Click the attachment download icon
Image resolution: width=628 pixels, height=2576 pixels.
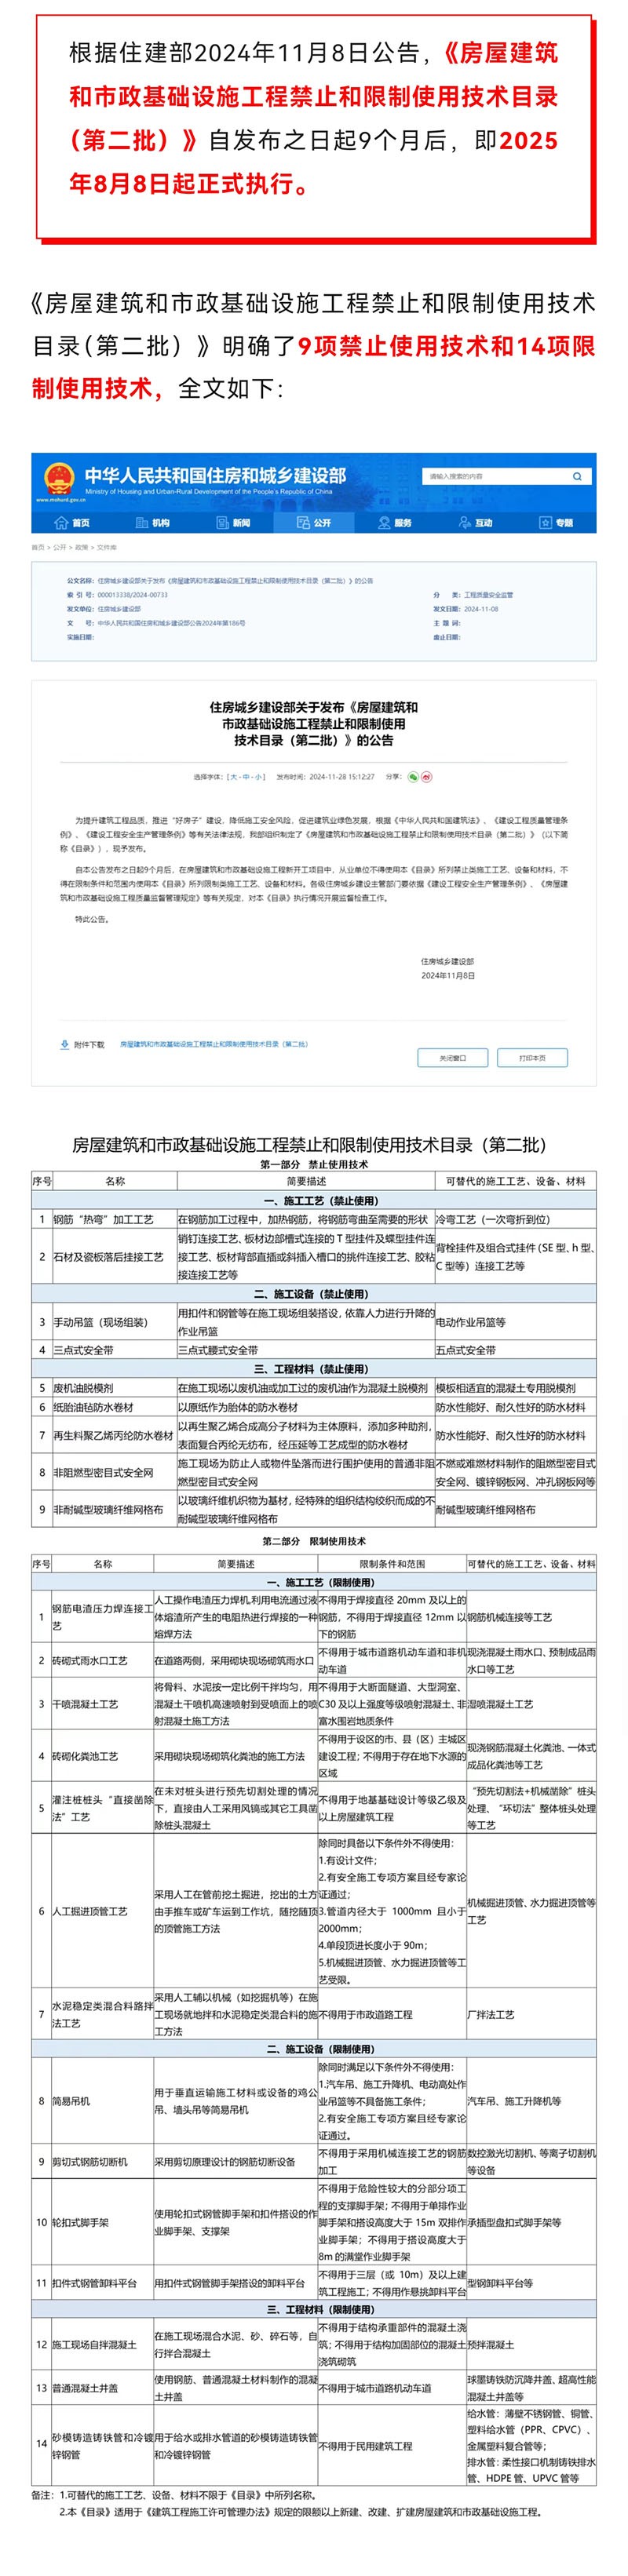(x=65, y=1044)
